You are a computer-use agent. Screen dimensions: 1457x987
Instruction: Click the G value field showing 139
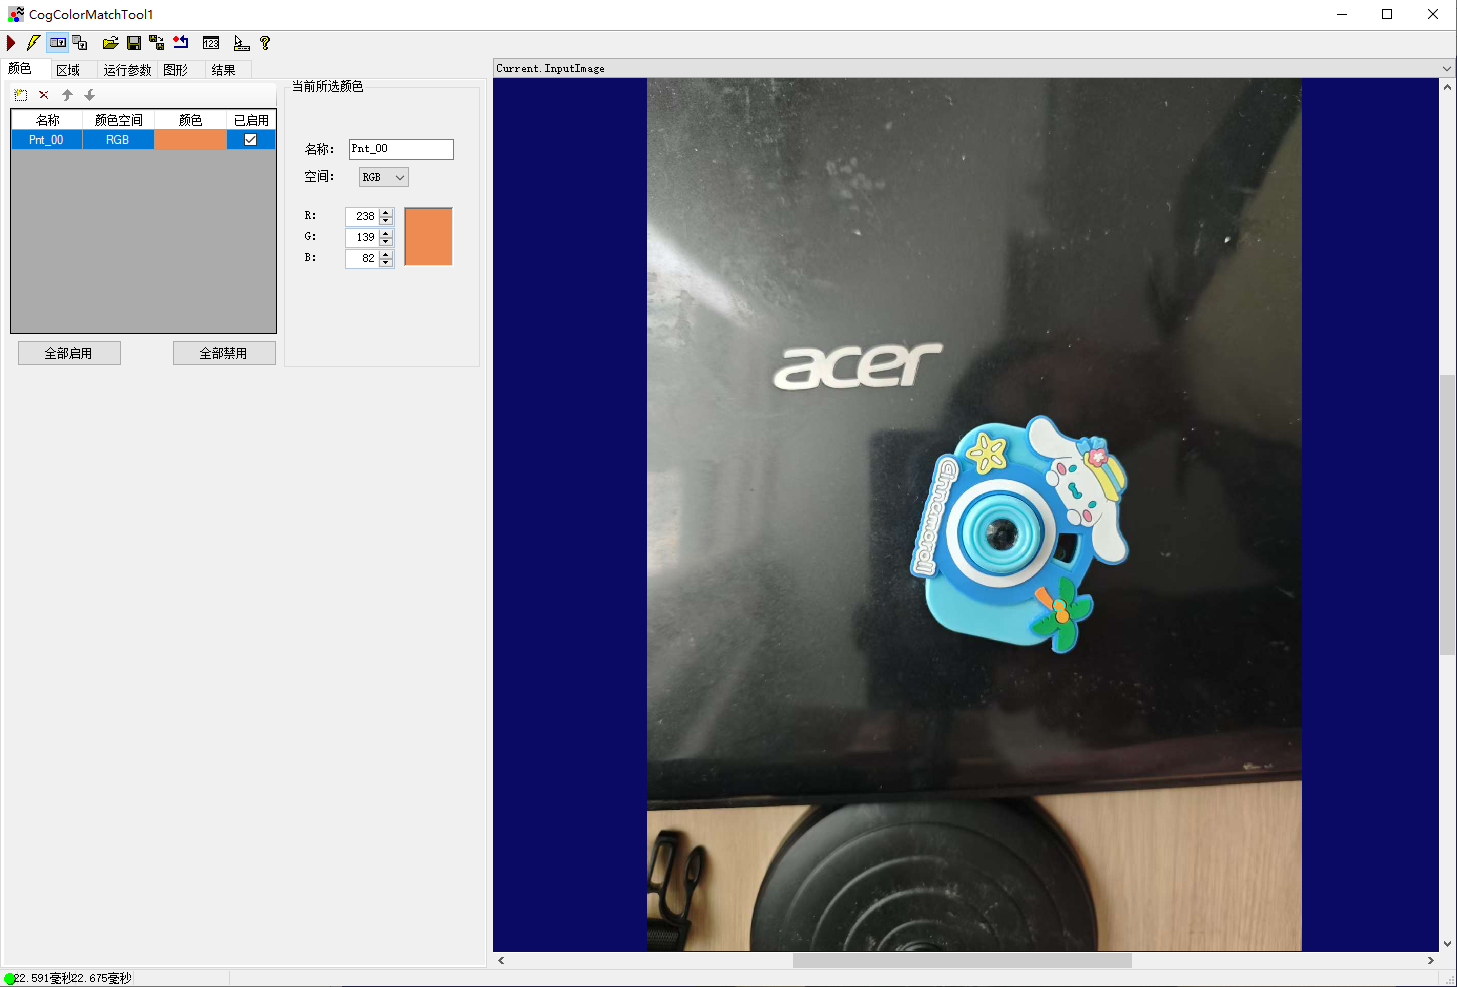click(362, 237)
